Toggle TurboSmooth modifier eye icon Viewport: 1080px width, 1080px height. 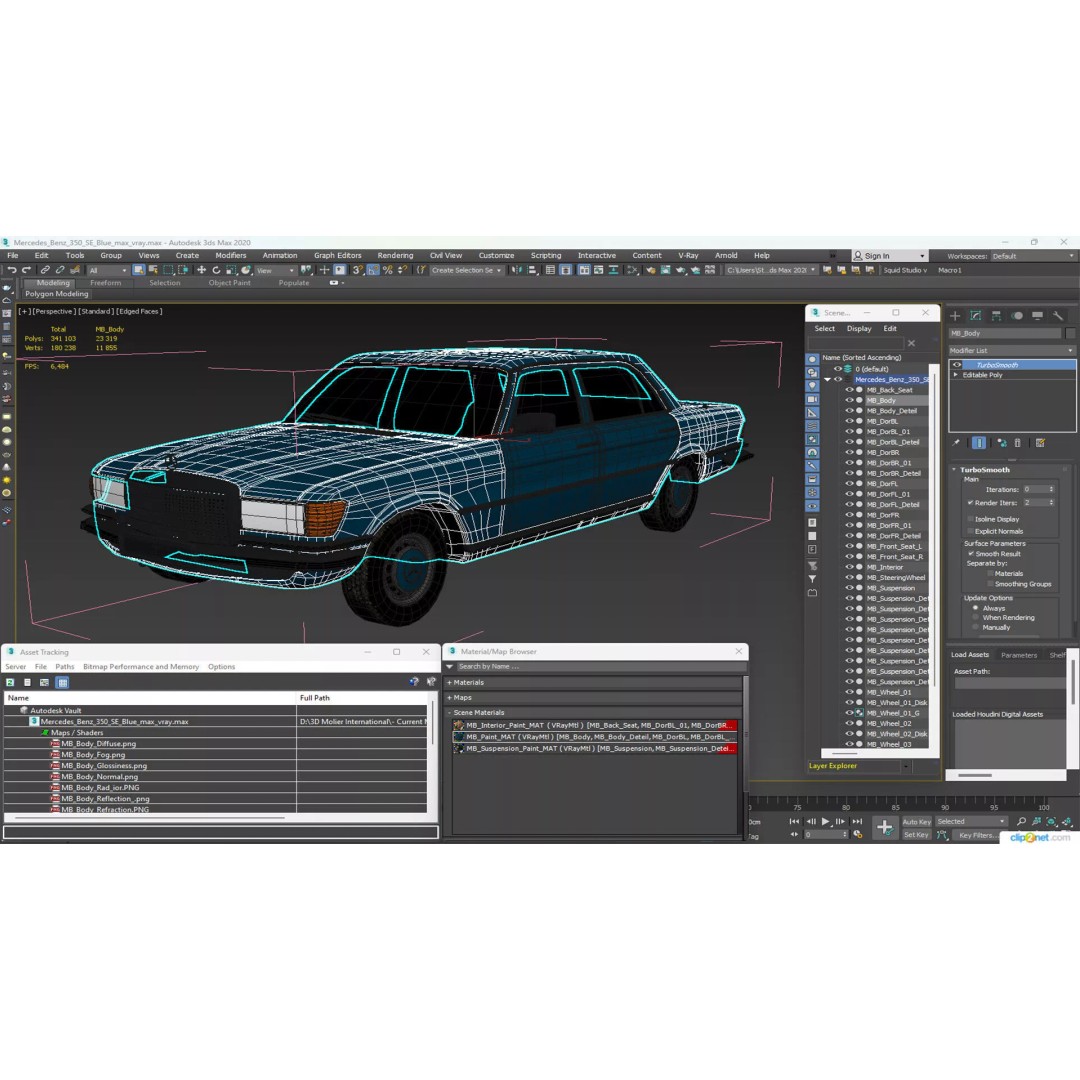pyautogui.click(x=957, y=365)
